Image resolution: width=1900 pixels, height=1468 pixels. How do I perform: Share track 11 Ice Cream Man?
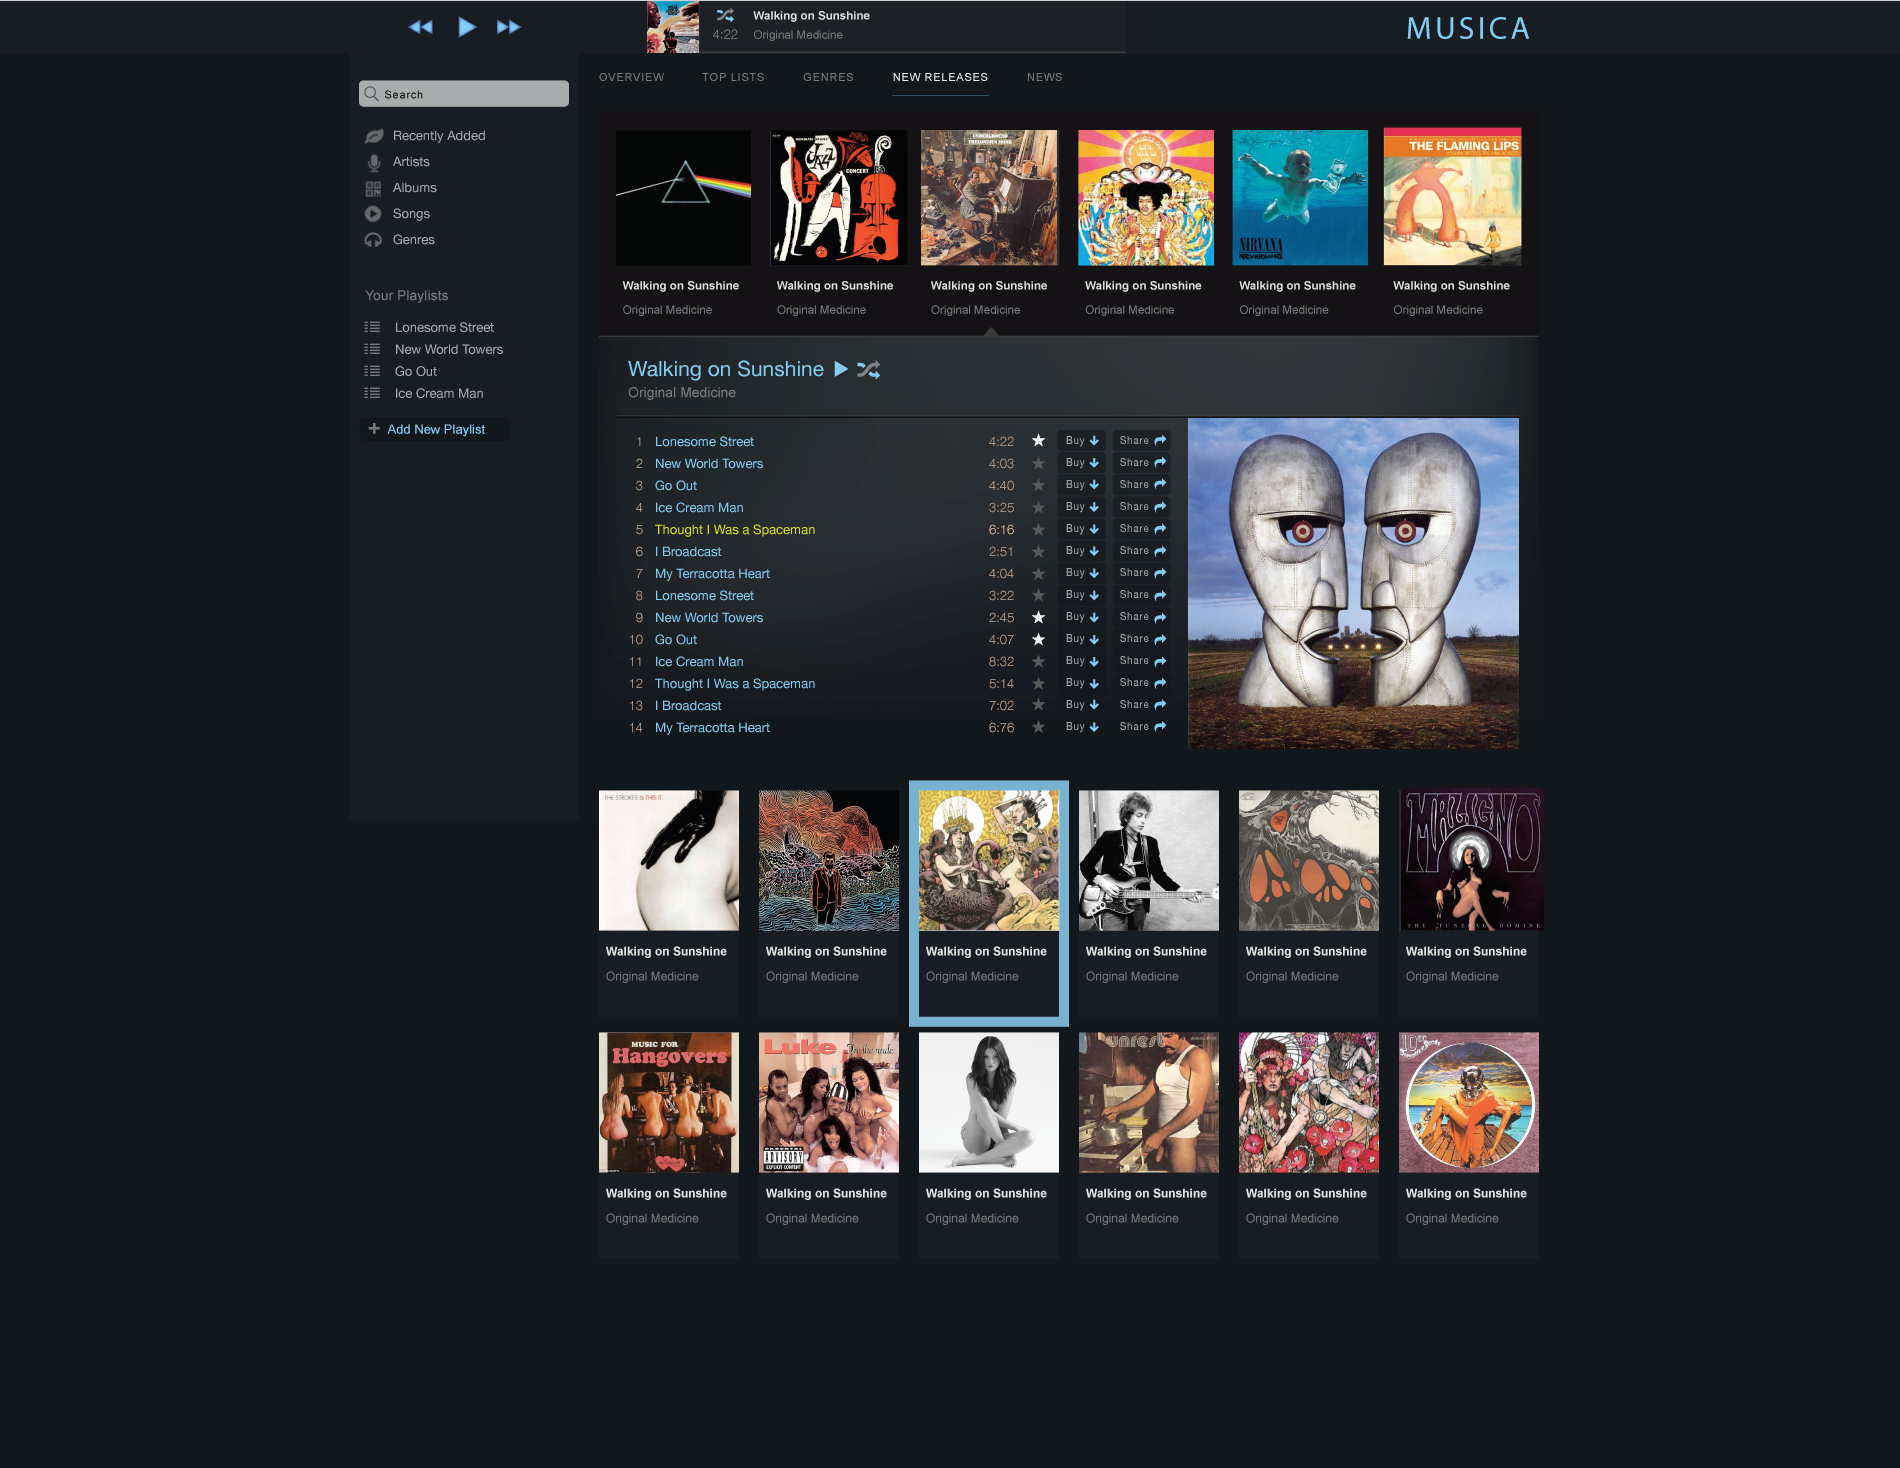[1141, 661]
